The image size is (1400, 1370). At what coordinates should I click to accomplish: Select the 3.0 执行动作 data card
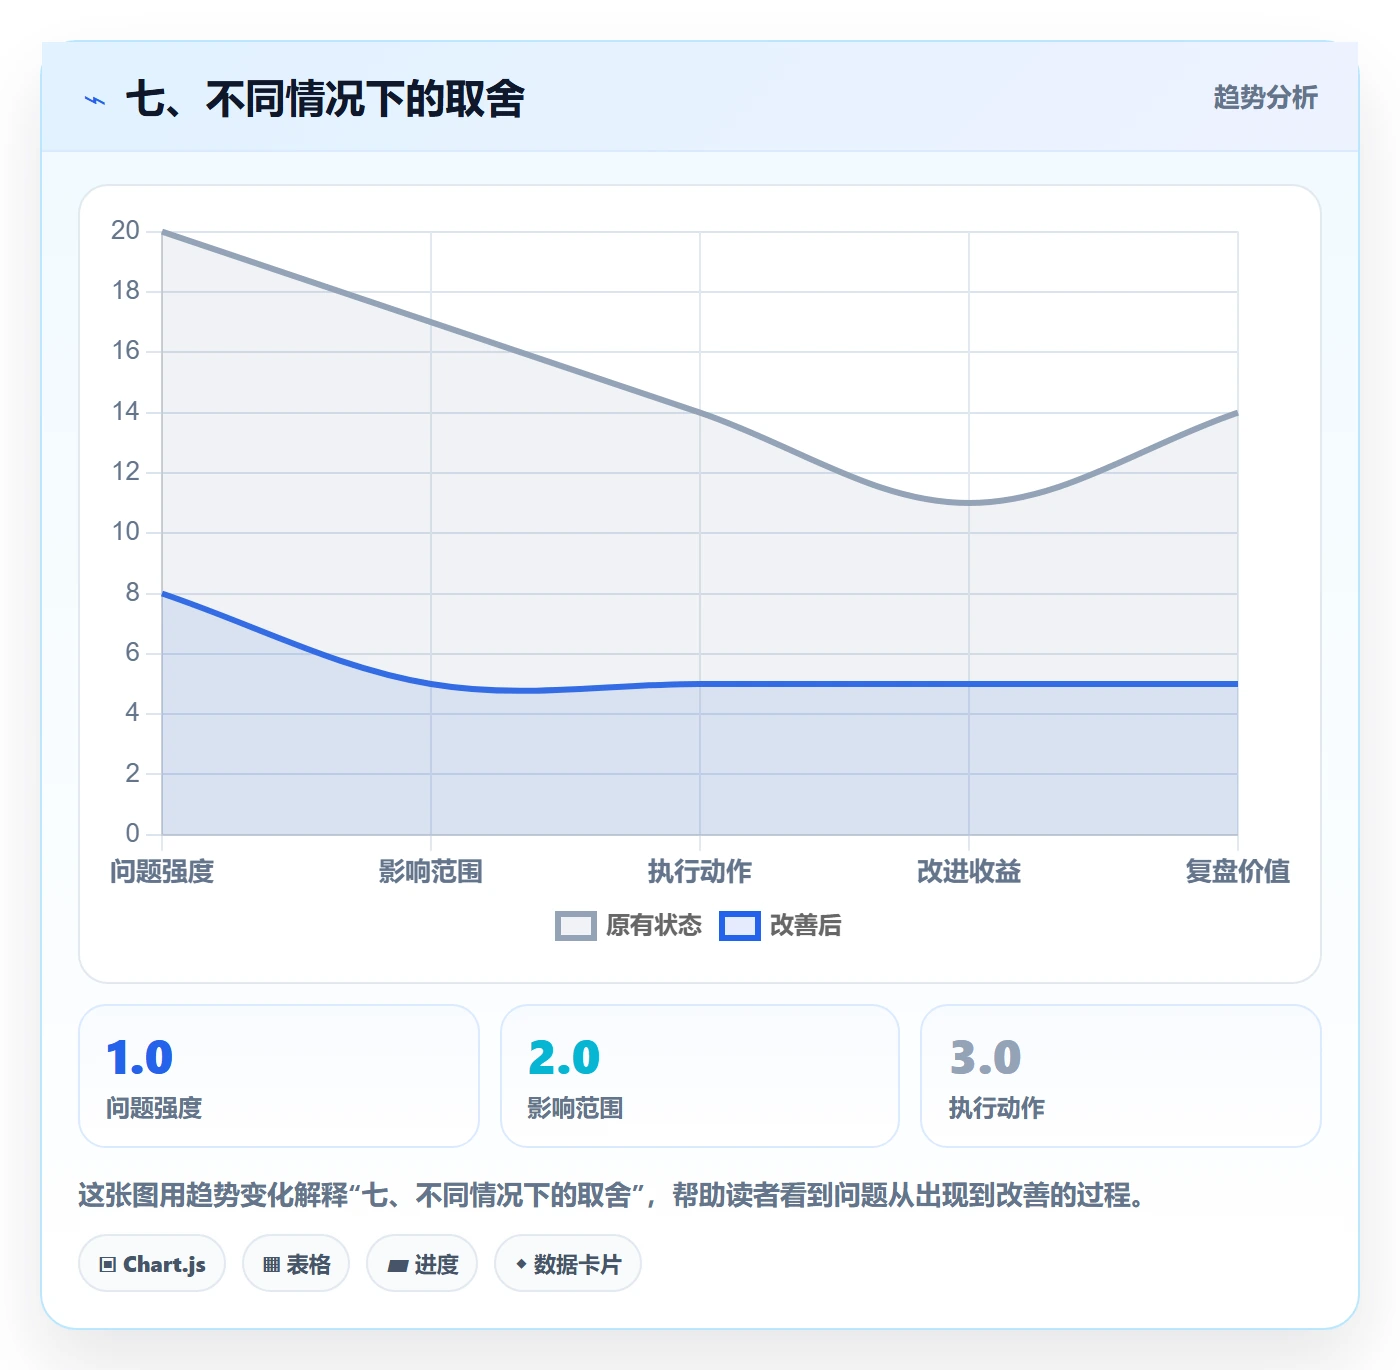pos(1121,1076)
